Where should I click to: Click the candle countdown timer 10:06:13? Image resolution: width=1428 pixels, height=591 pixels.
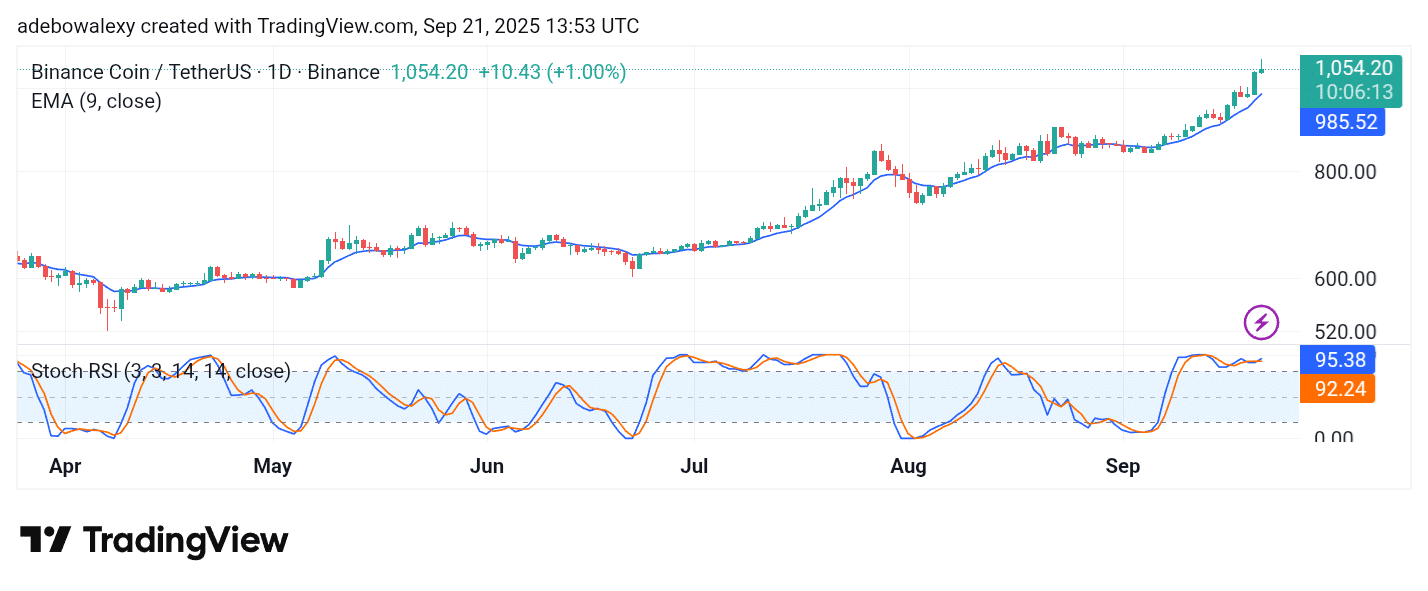point(1353,92)
